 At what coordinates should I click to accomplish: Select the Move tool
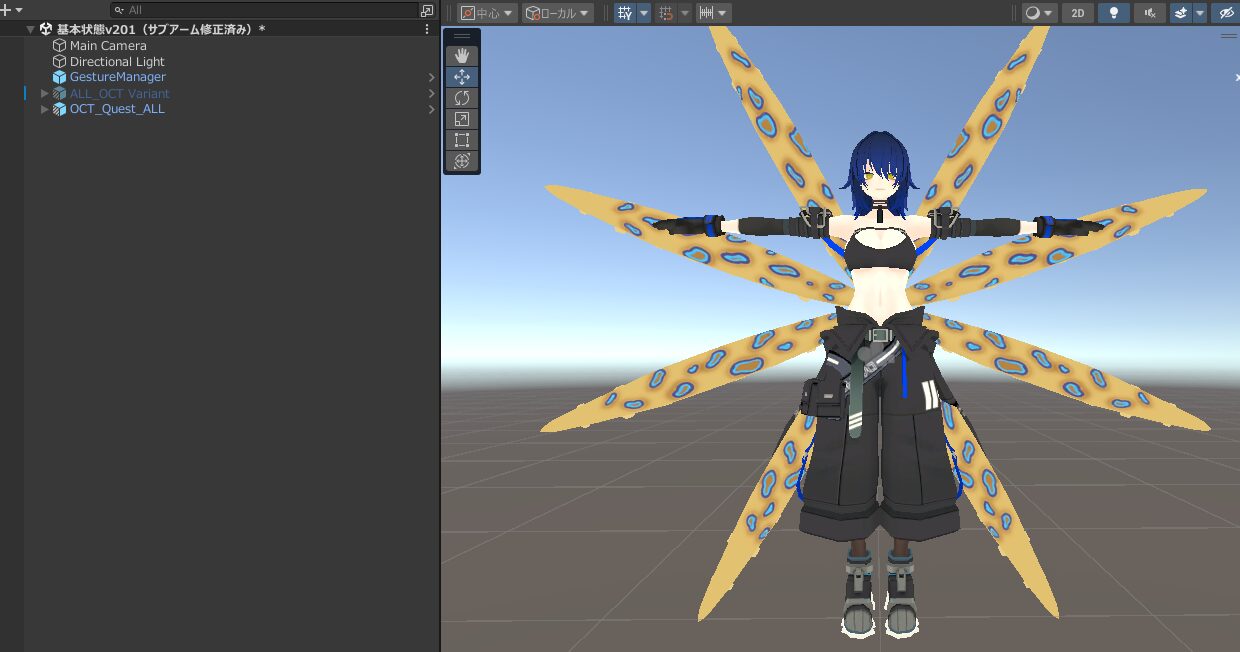(x=462, y=77)
